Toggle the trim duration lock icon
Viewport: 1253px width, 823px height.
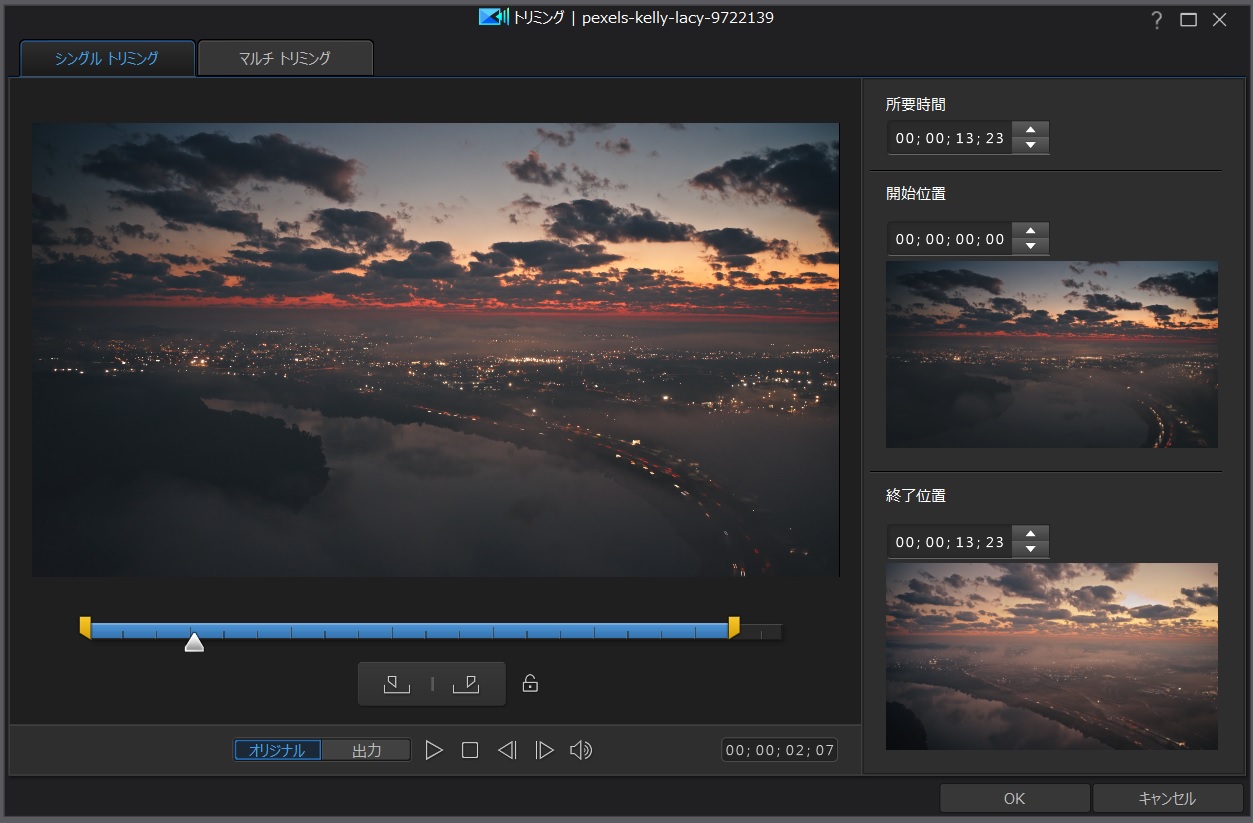531,684
